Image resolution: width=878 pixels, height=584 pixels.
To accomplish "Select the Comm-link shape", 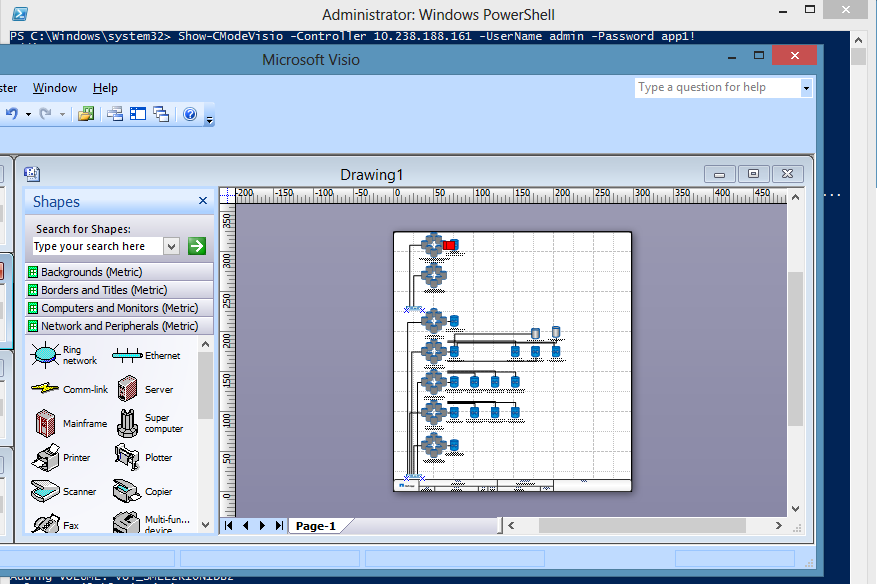I will pos(46,389).
